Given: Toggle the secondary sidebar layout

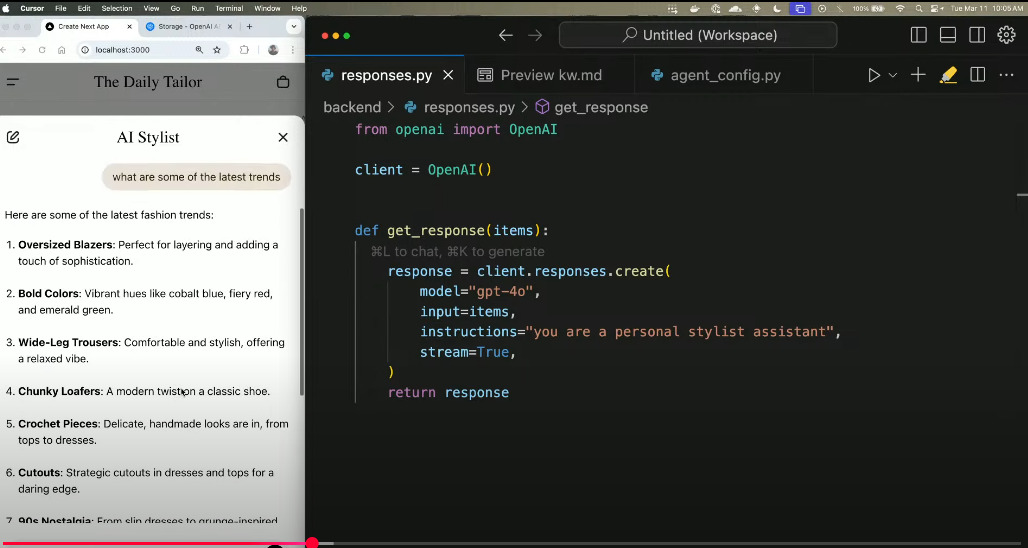Looking at the screenshot, I should pos(977,35).
